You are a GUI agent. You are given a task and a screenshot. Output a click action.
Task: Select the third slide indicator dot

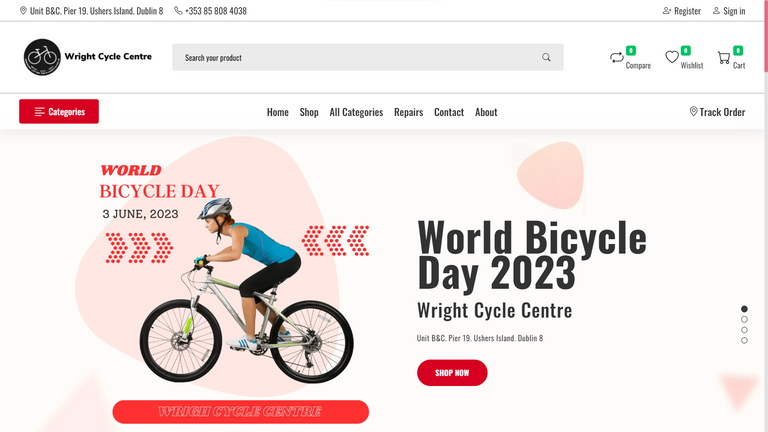pyautogui.click(x=744, y=330)
